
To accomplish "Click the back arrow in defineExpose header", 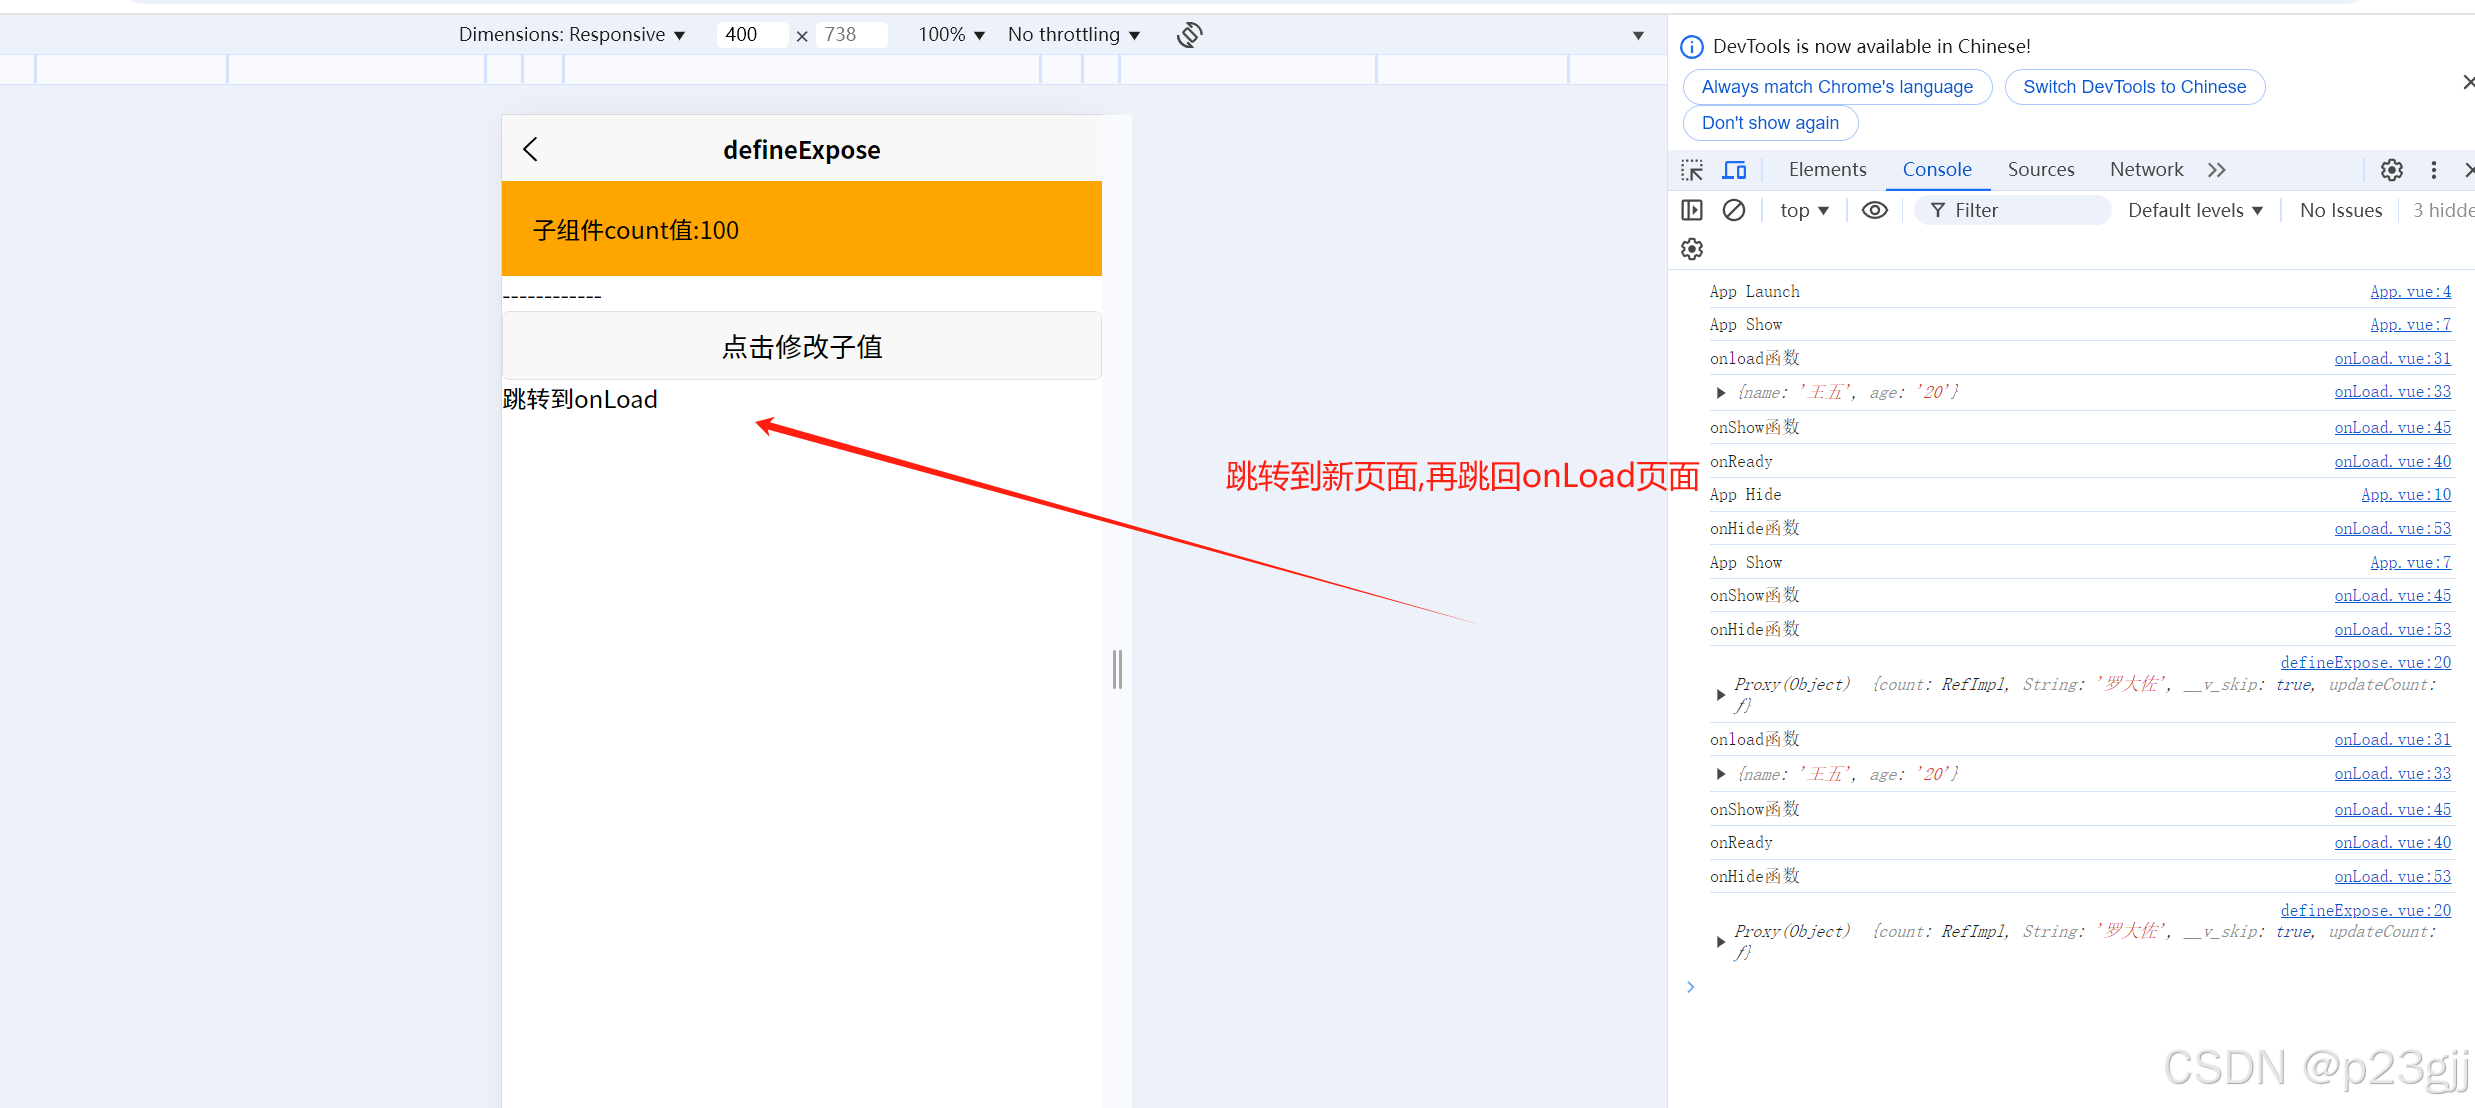I will pyautogui.click(x=531, y=150).
